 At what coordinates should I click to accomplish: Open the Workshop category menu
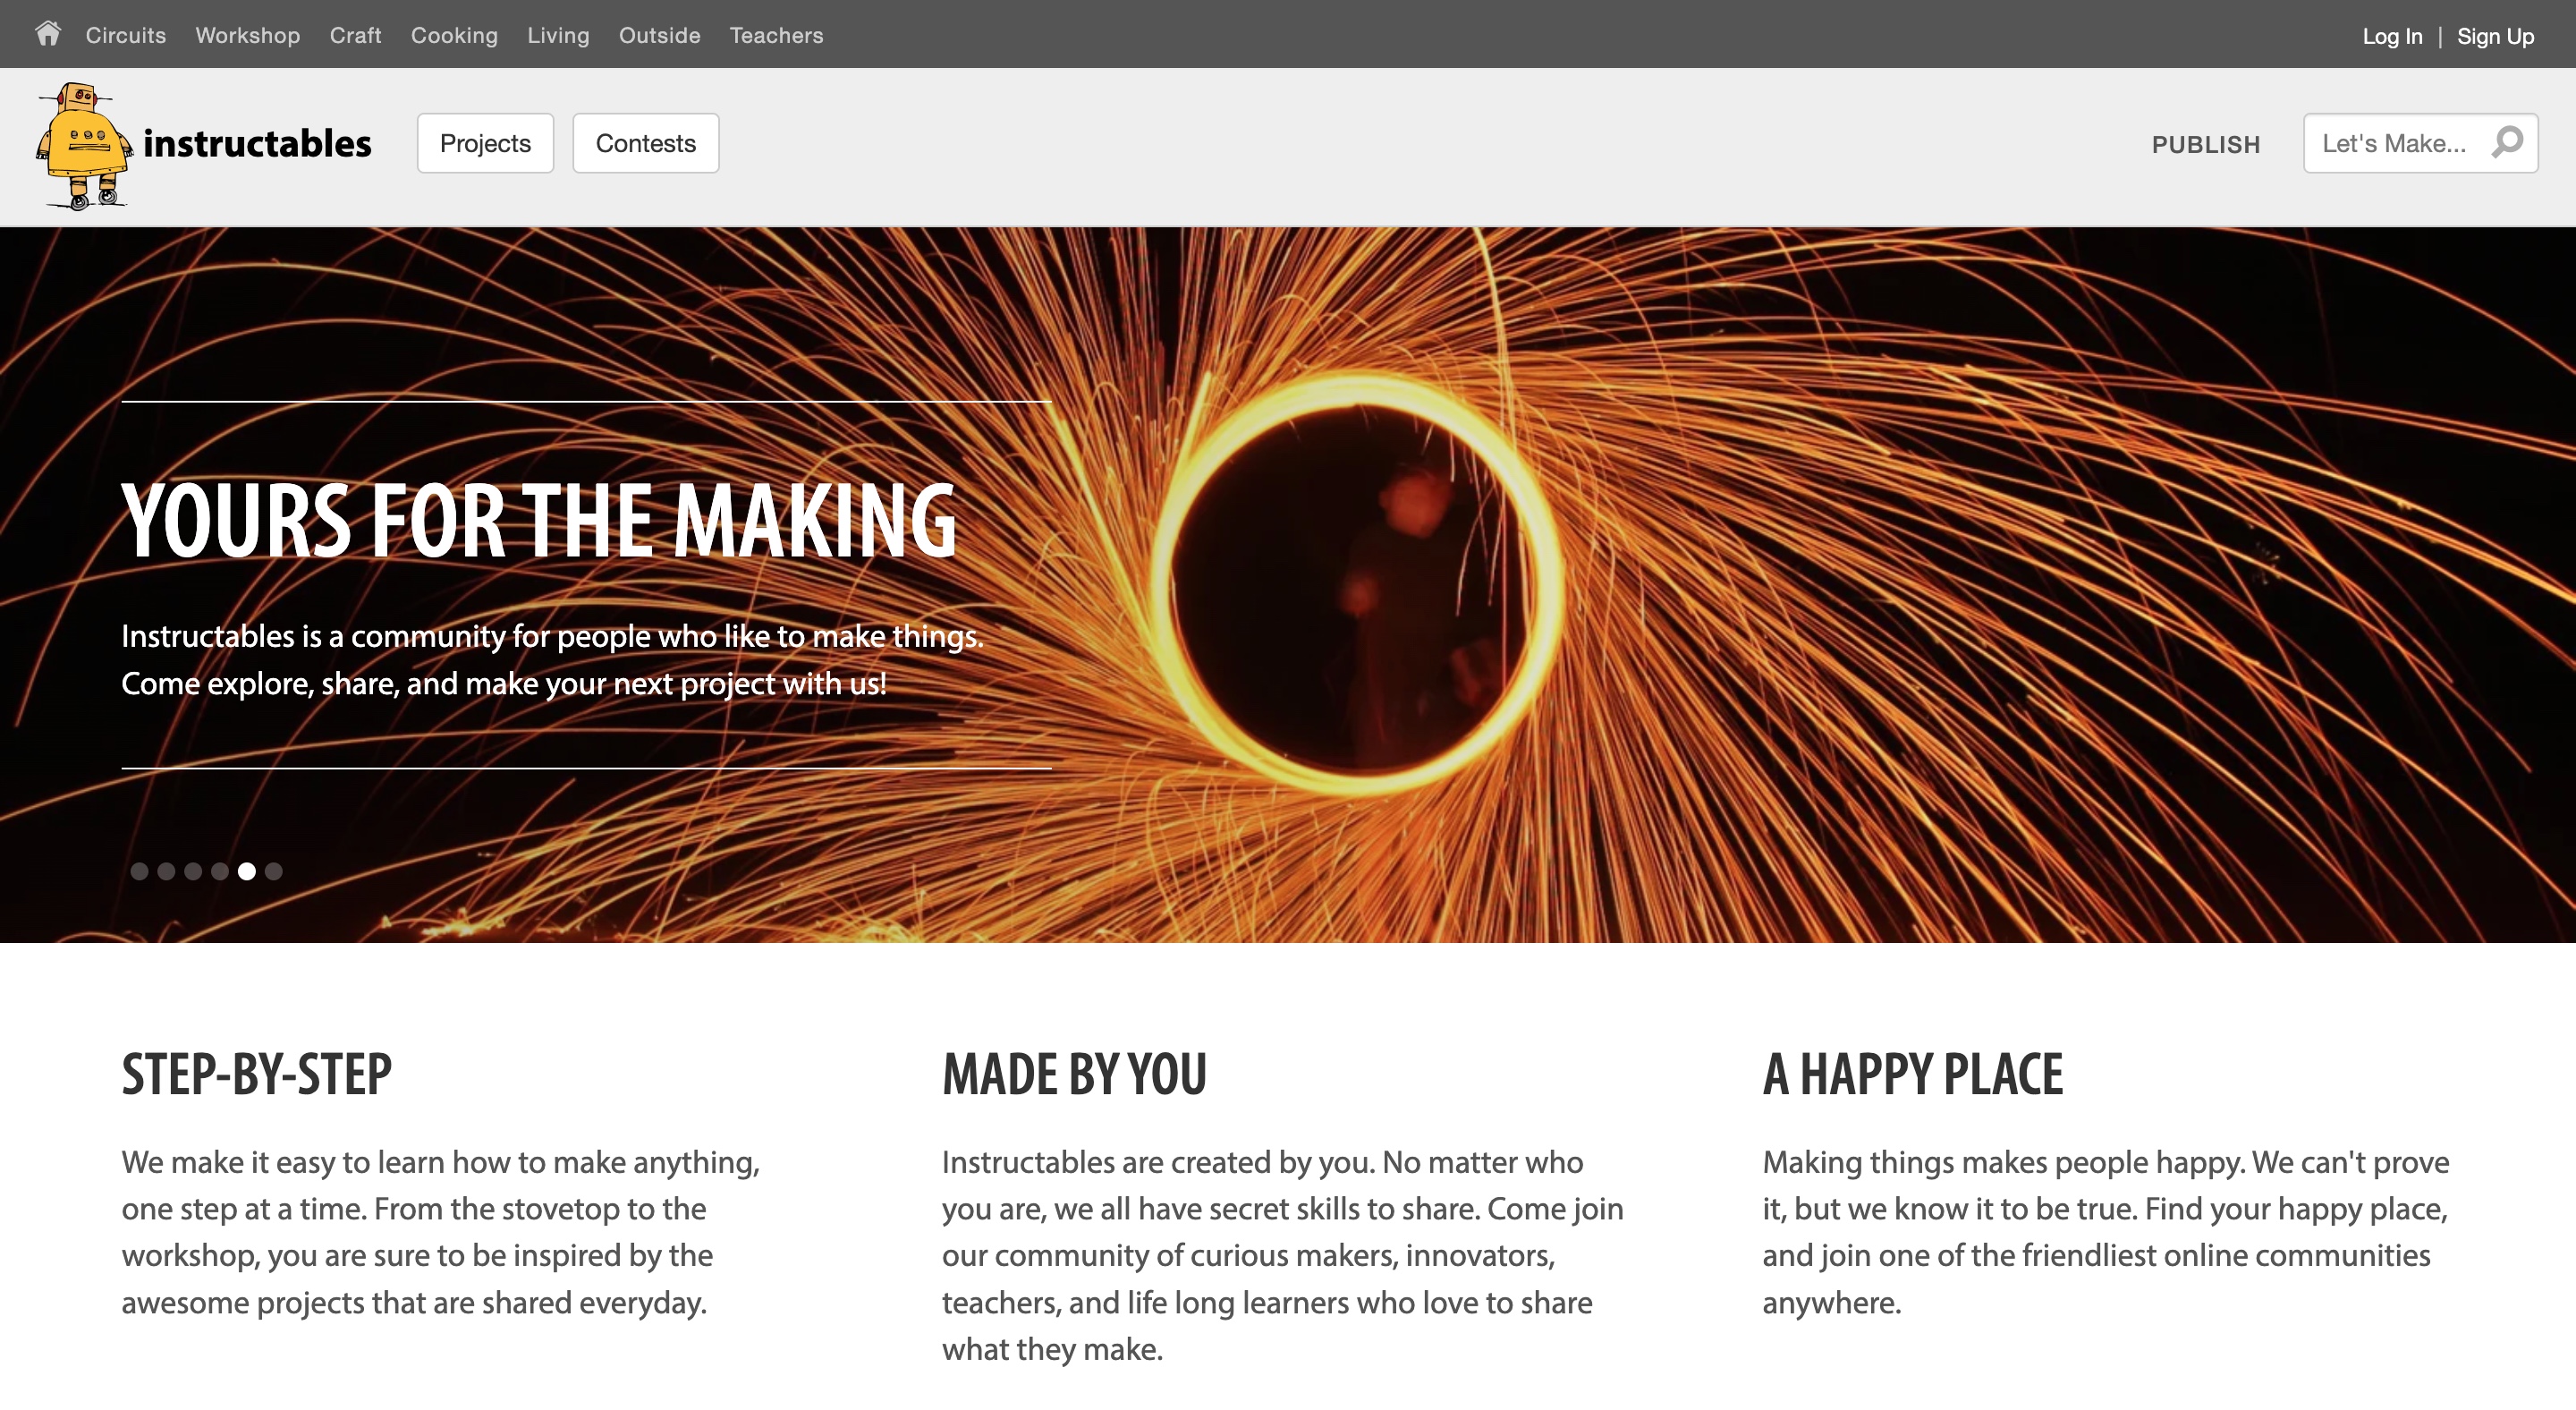(248, 35)
